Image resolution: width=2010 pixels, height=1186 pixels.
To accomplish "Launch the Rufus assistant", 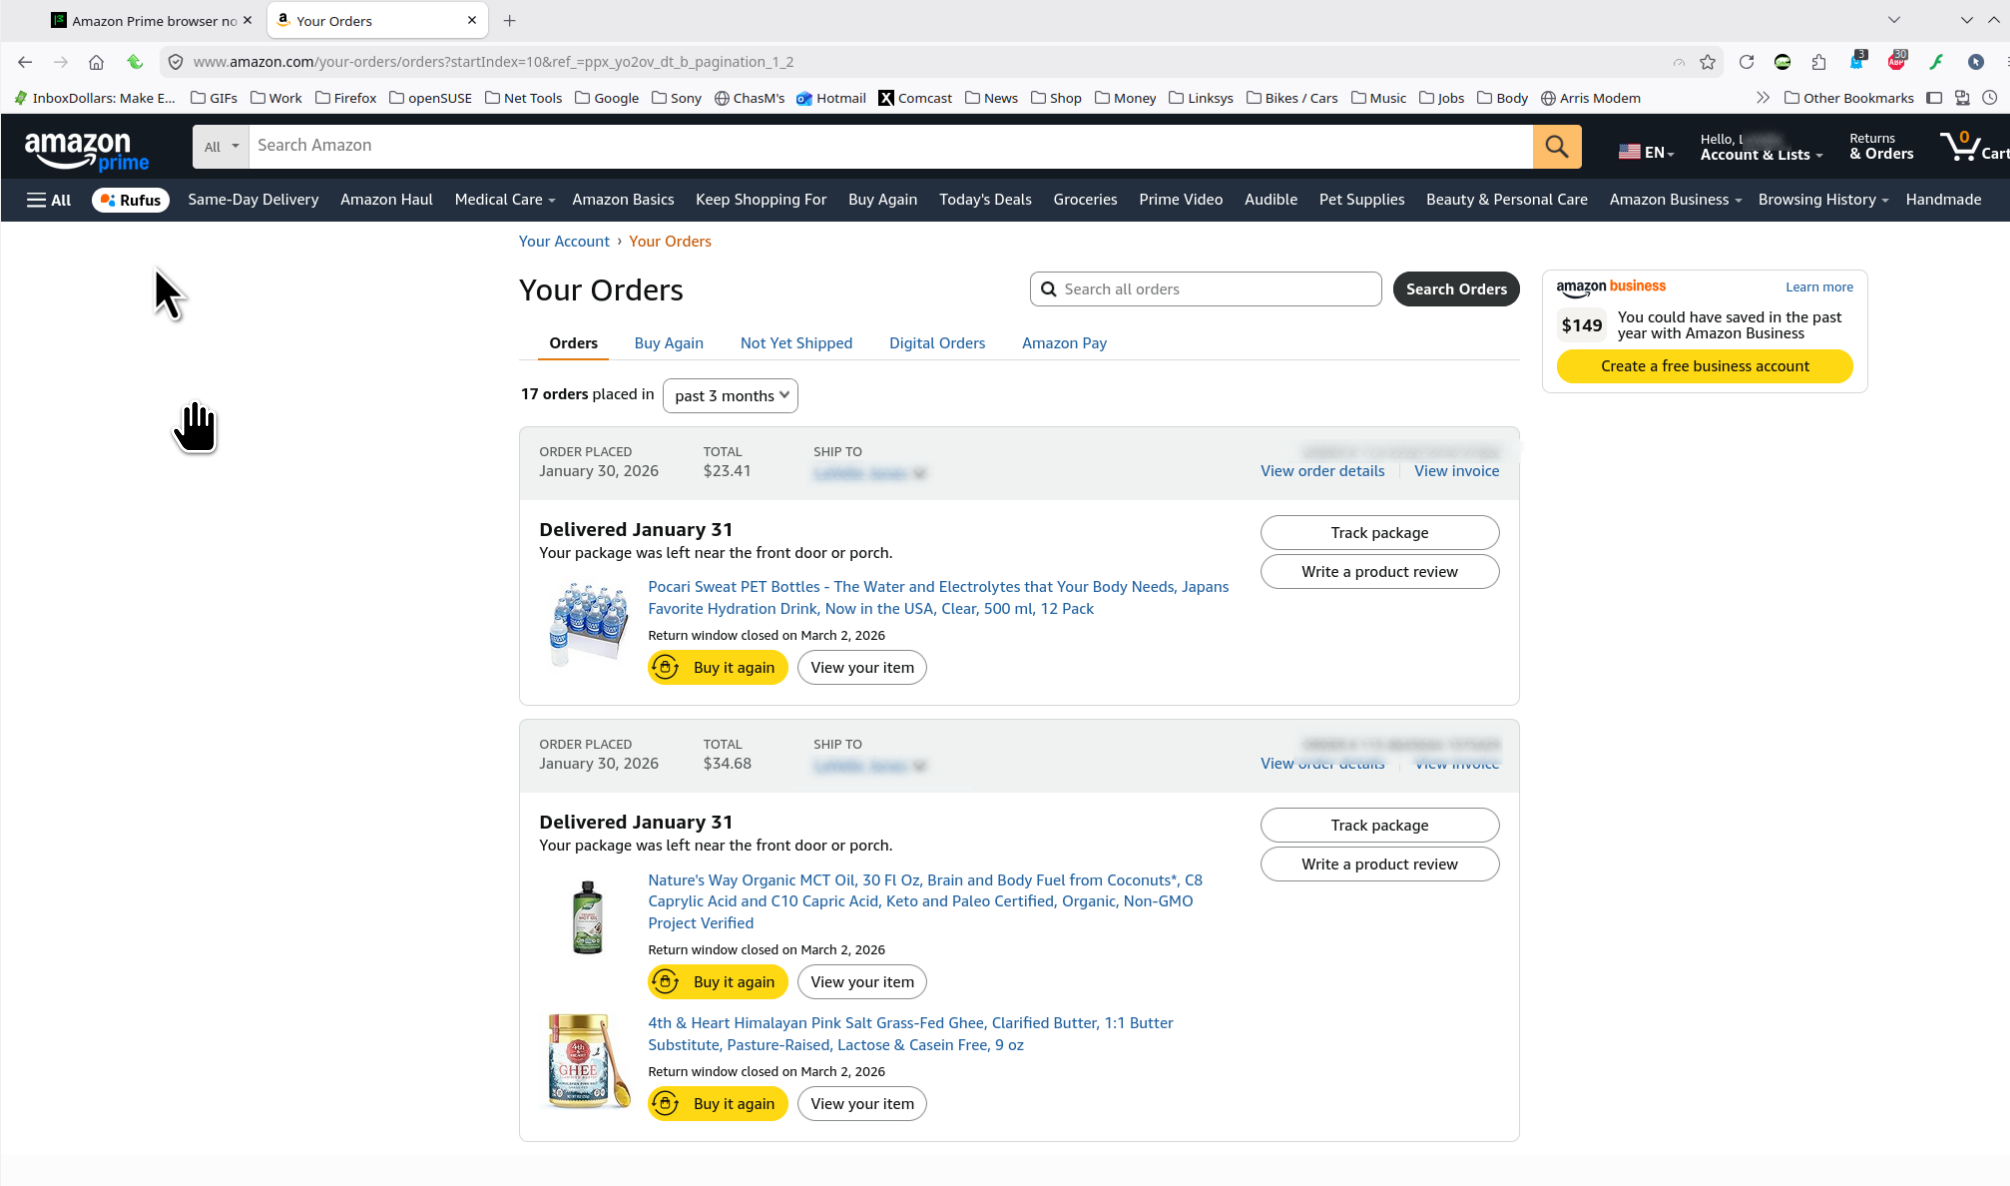I will click(131, 200).
